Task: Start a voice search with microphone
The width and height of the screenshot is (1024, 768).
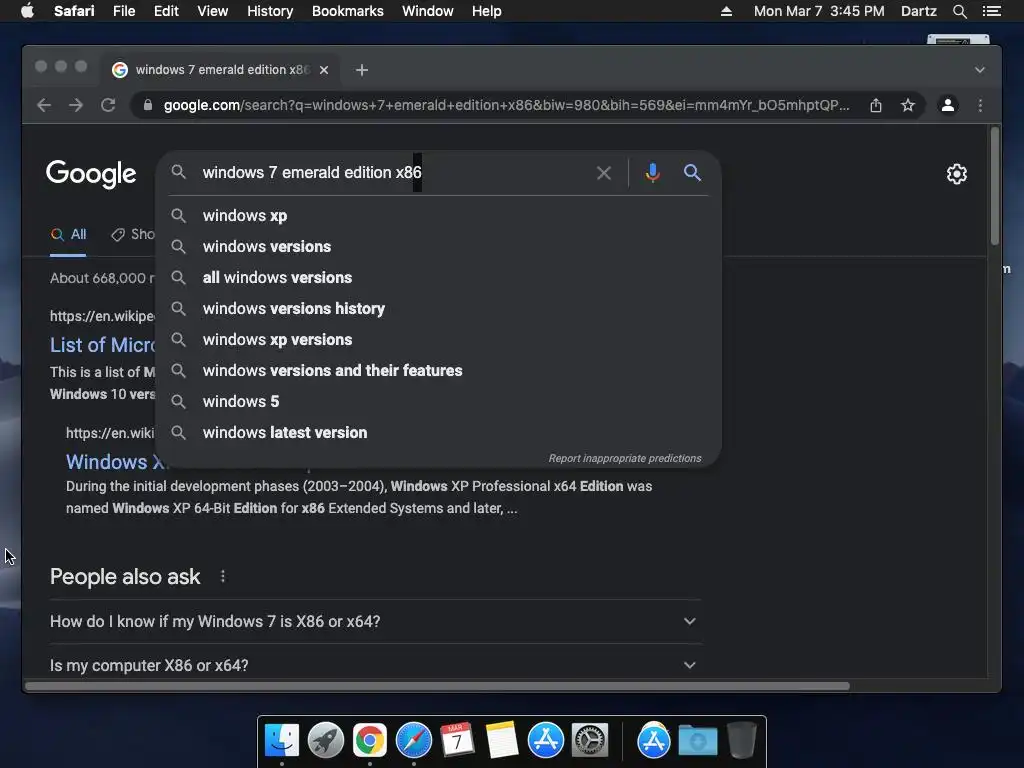Action: tap(652, 172)
